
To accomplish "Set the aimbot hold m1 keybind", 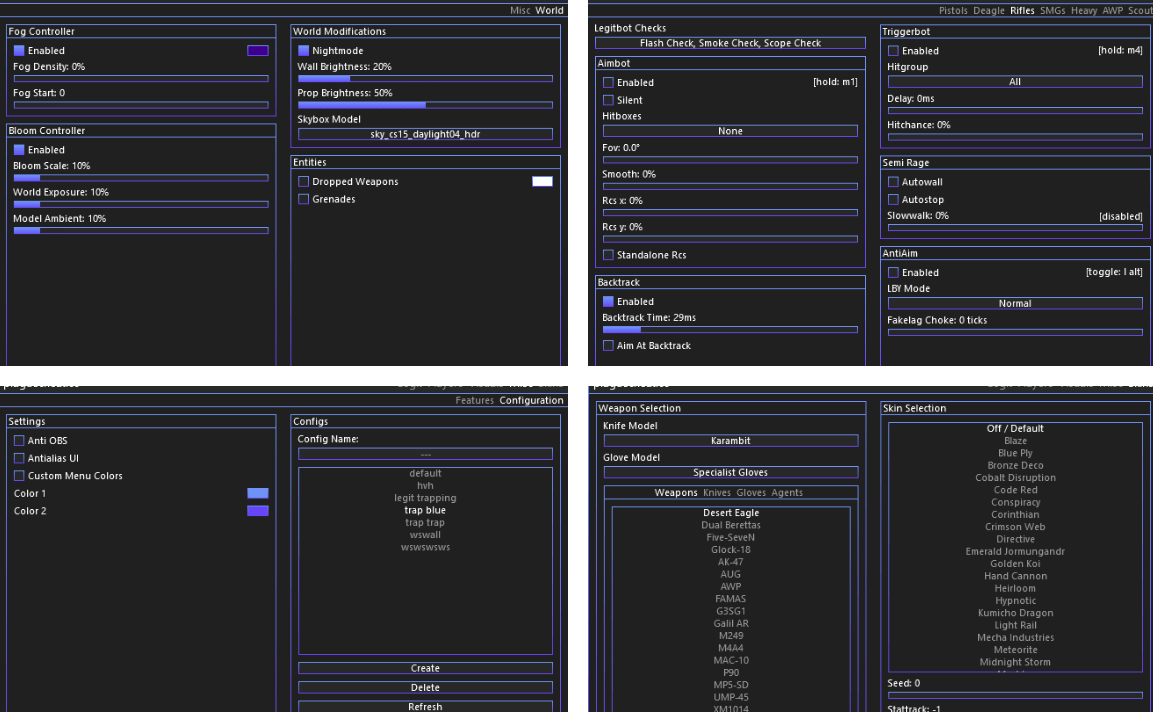I will tap(835, 82).
